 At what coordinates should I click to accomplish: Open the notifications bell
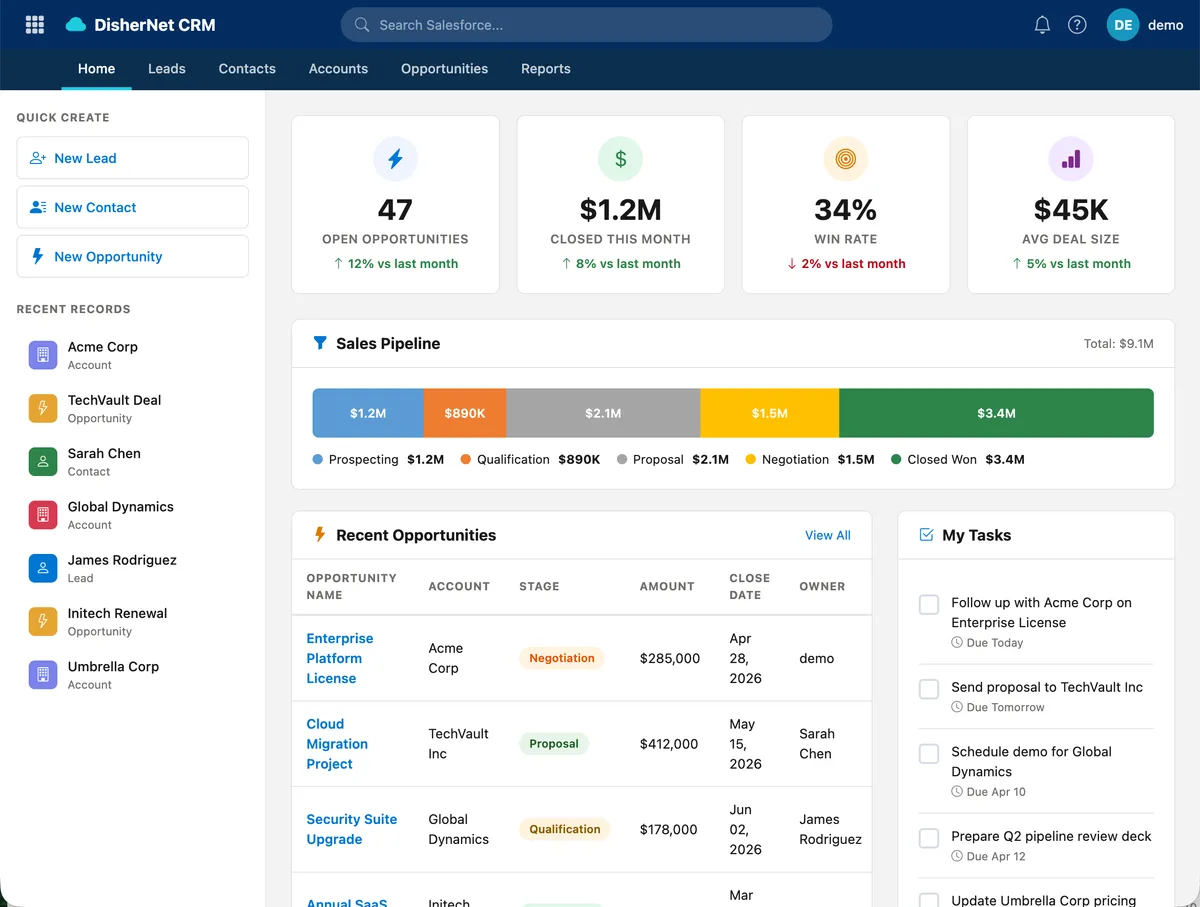click(1042, 25)
